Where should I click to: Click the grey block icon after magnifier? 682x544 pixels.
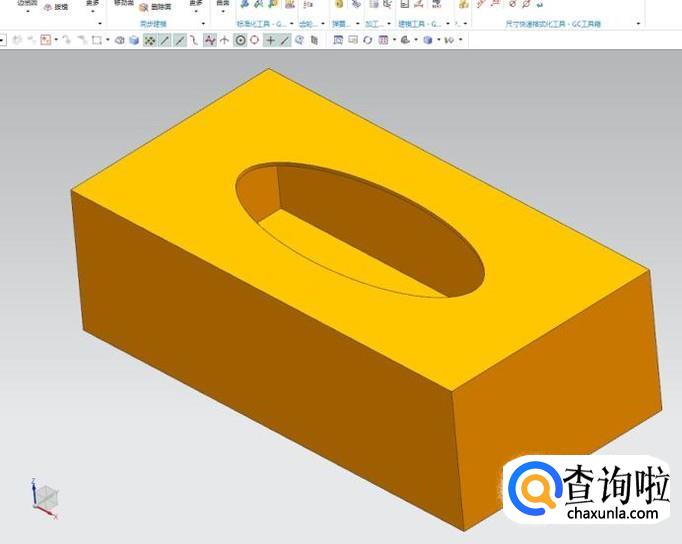click(314, 40)
